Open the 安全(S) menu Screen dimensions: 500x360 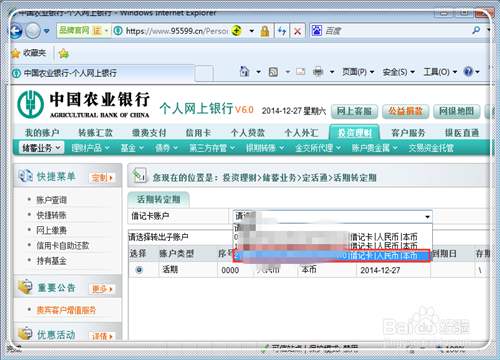398,72
